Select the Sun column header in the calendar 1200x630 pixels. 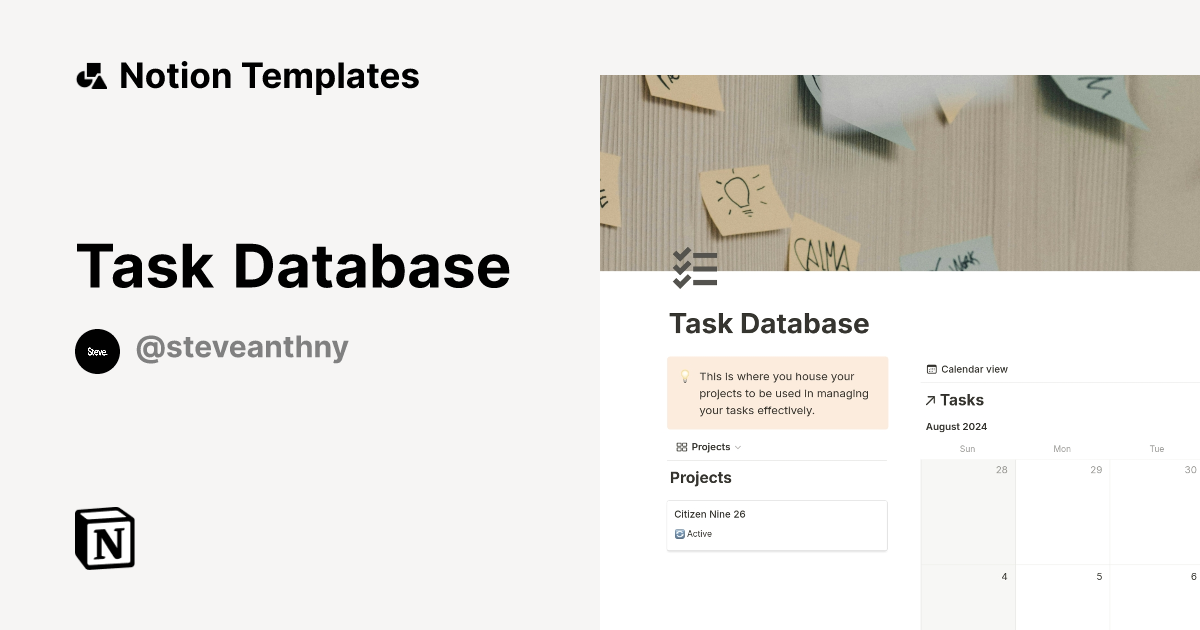[967, 449]
